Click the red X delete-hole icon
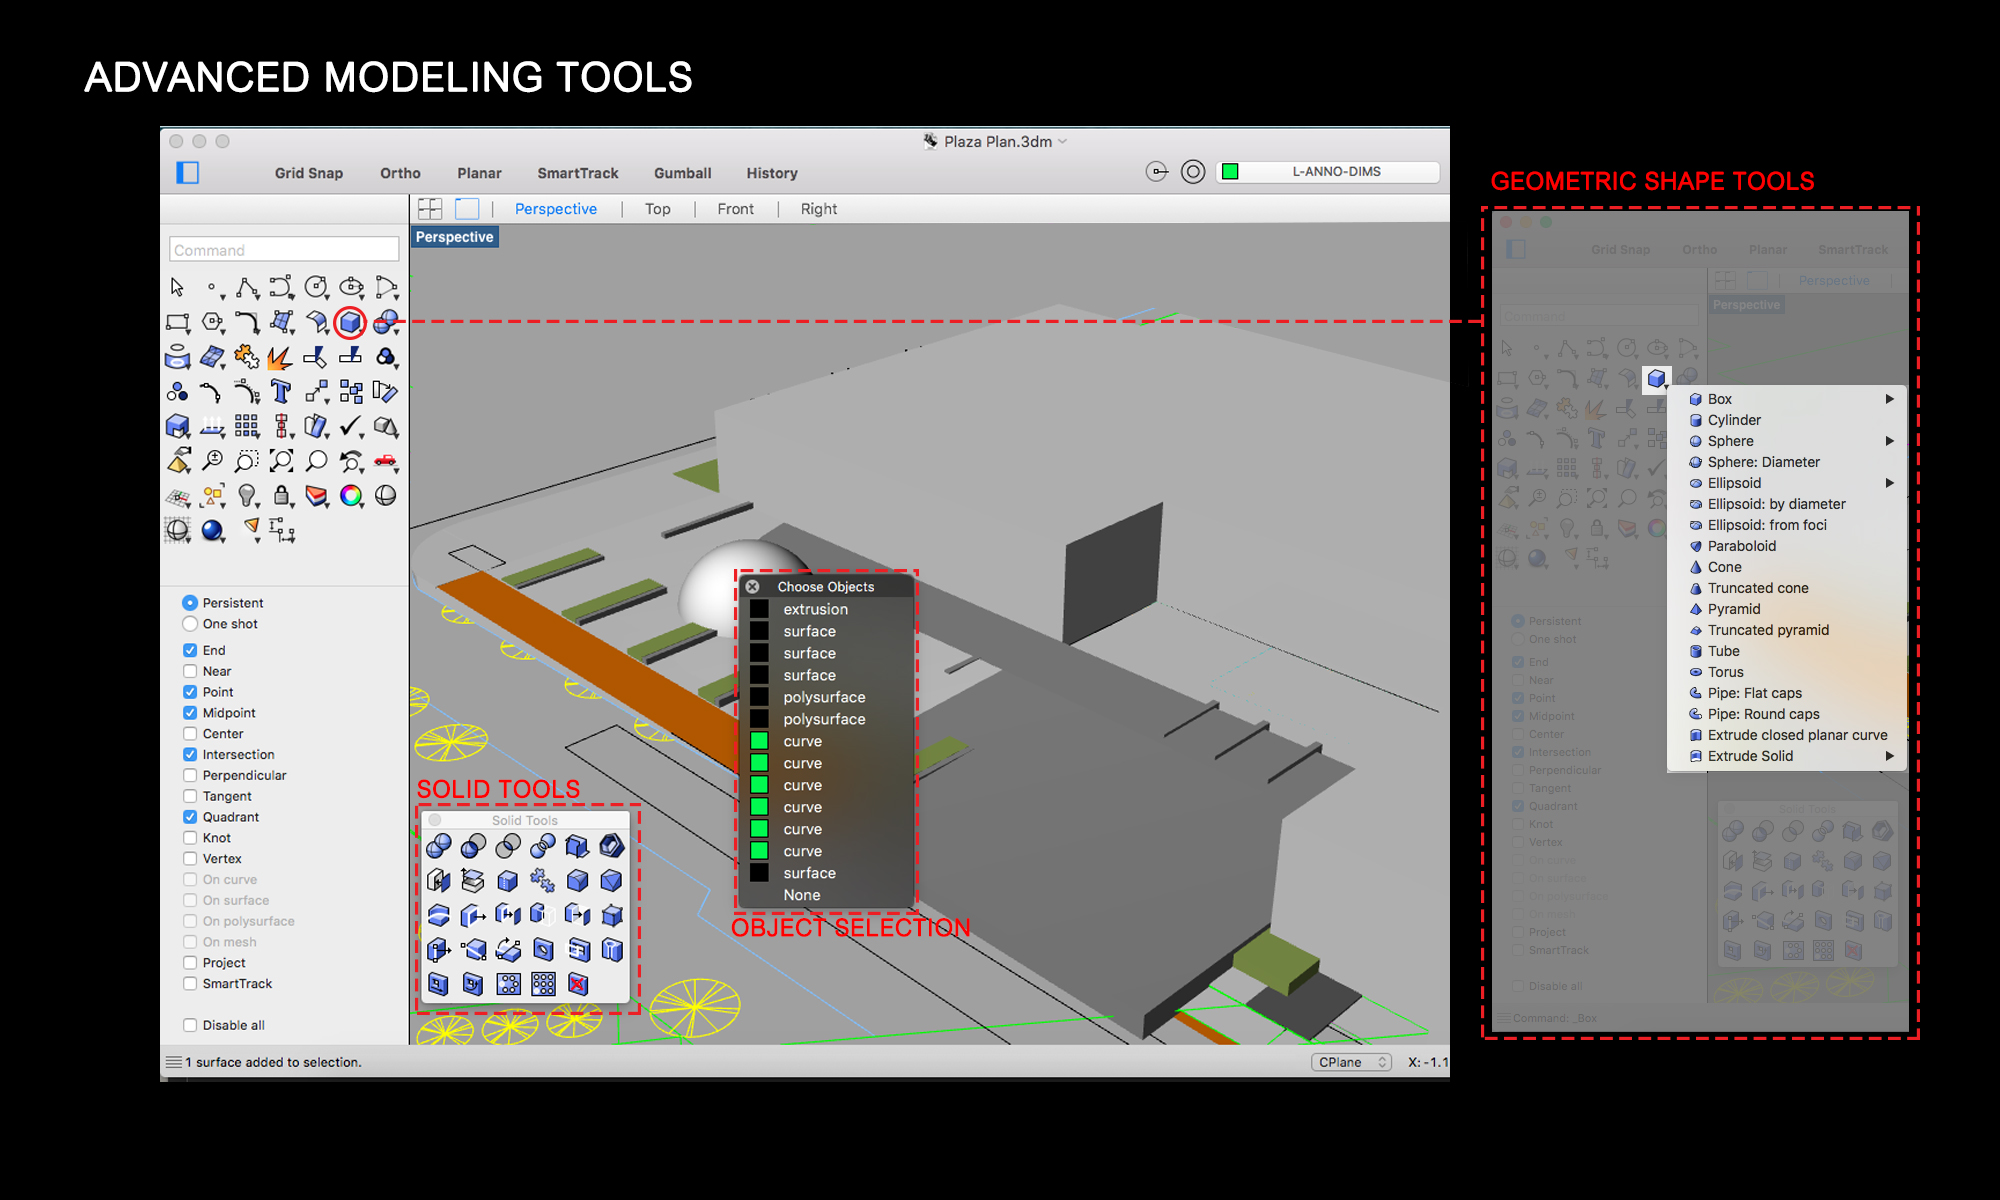Image resolution: width=2000 pixels, height=1200 pixels. click(578, 984)
